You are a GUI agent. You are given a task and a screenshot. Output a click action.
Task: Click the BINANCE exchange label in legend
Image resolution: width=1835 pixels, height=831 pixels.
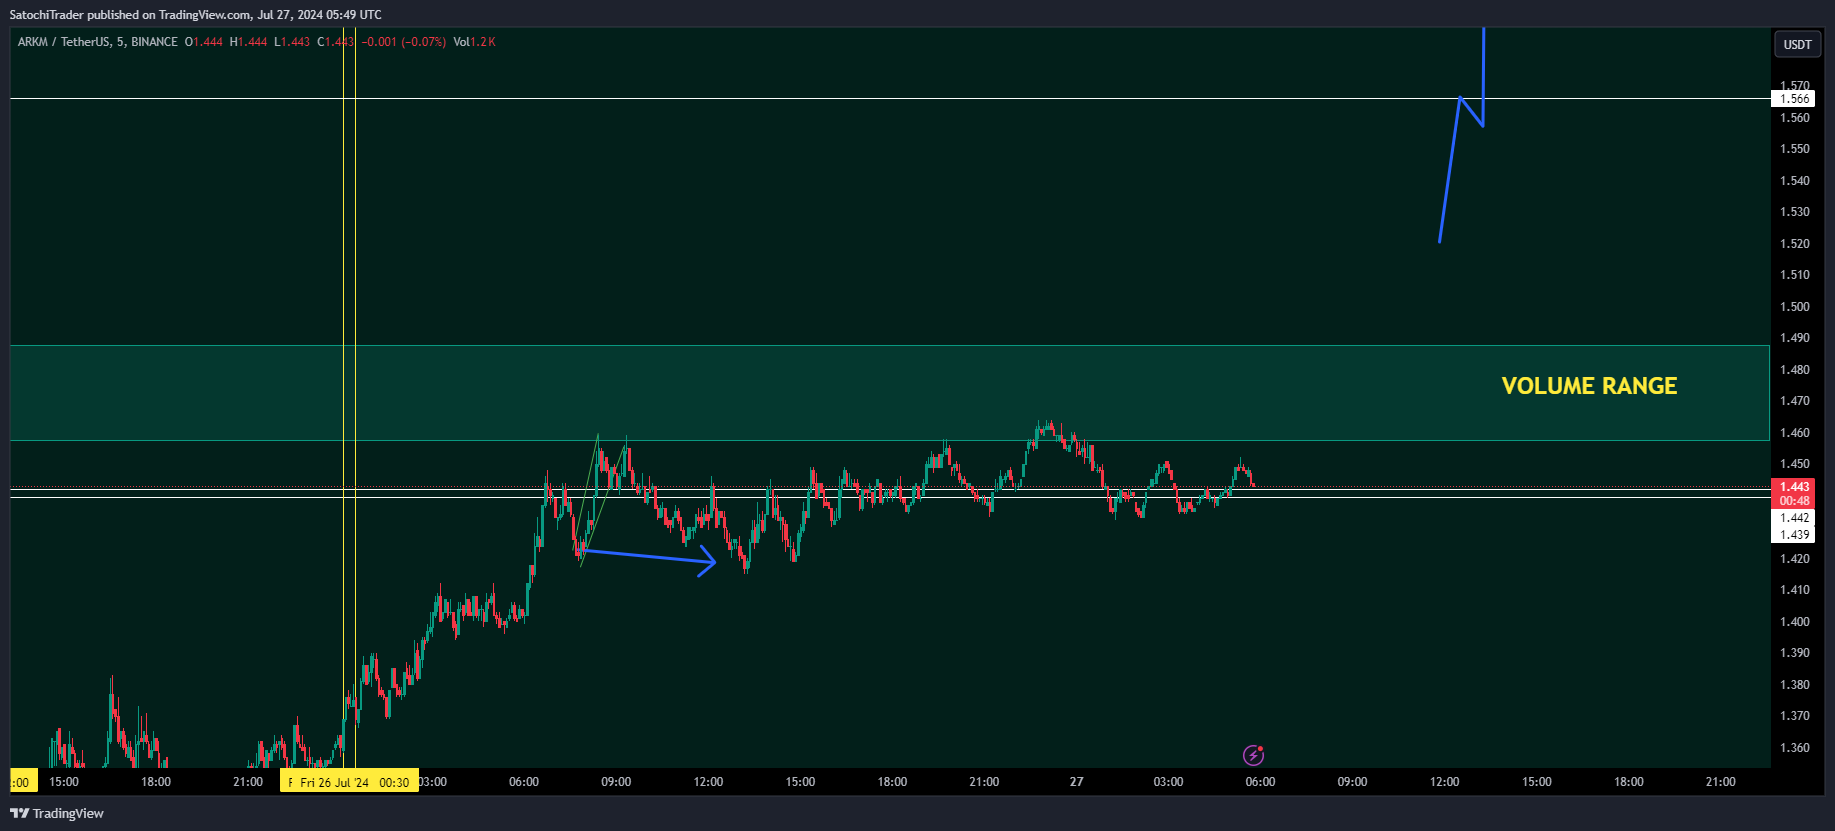tap(154, 42)
